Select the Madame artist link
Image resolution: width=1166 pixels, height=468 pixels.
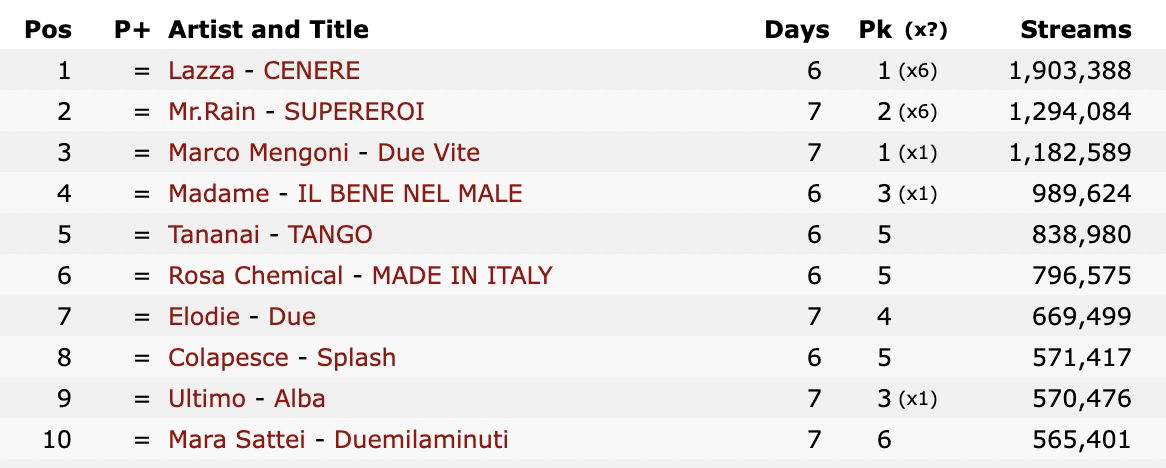pyautogui.click(x=219, y=193)
